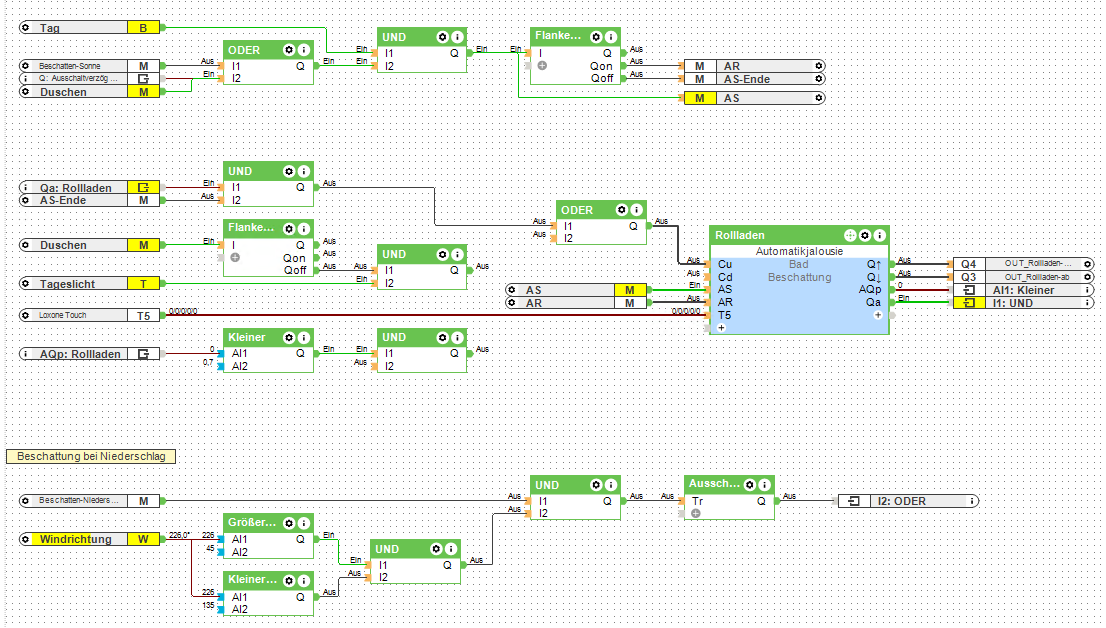Click the yellow 'W' type tag on Windrichtung
Image resolution: width=1106 pixels, height=628 pixels.
(143, 539)
